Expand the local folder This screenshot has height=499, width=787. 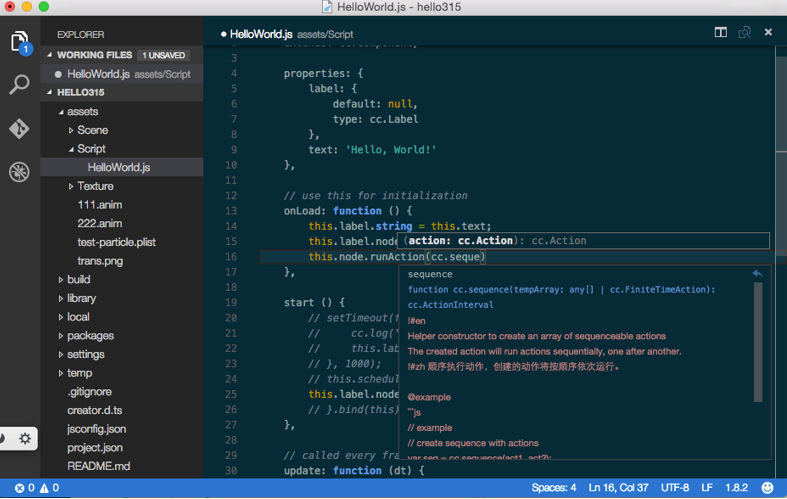pyautogui.click(x=61, y=317)
